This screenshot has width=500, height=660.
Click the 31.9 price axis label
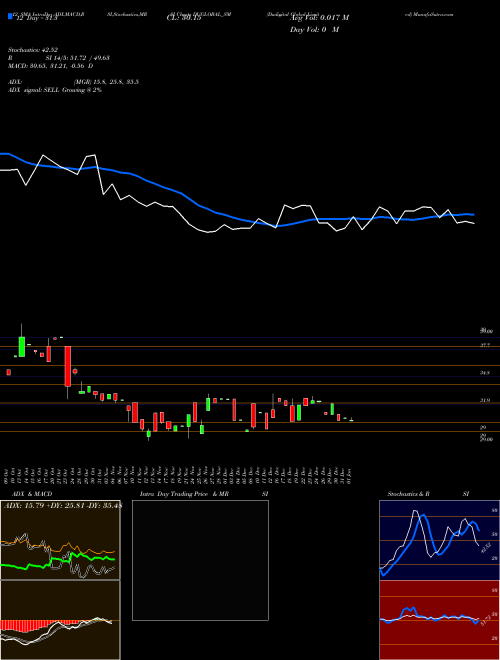tap(485, 400)
